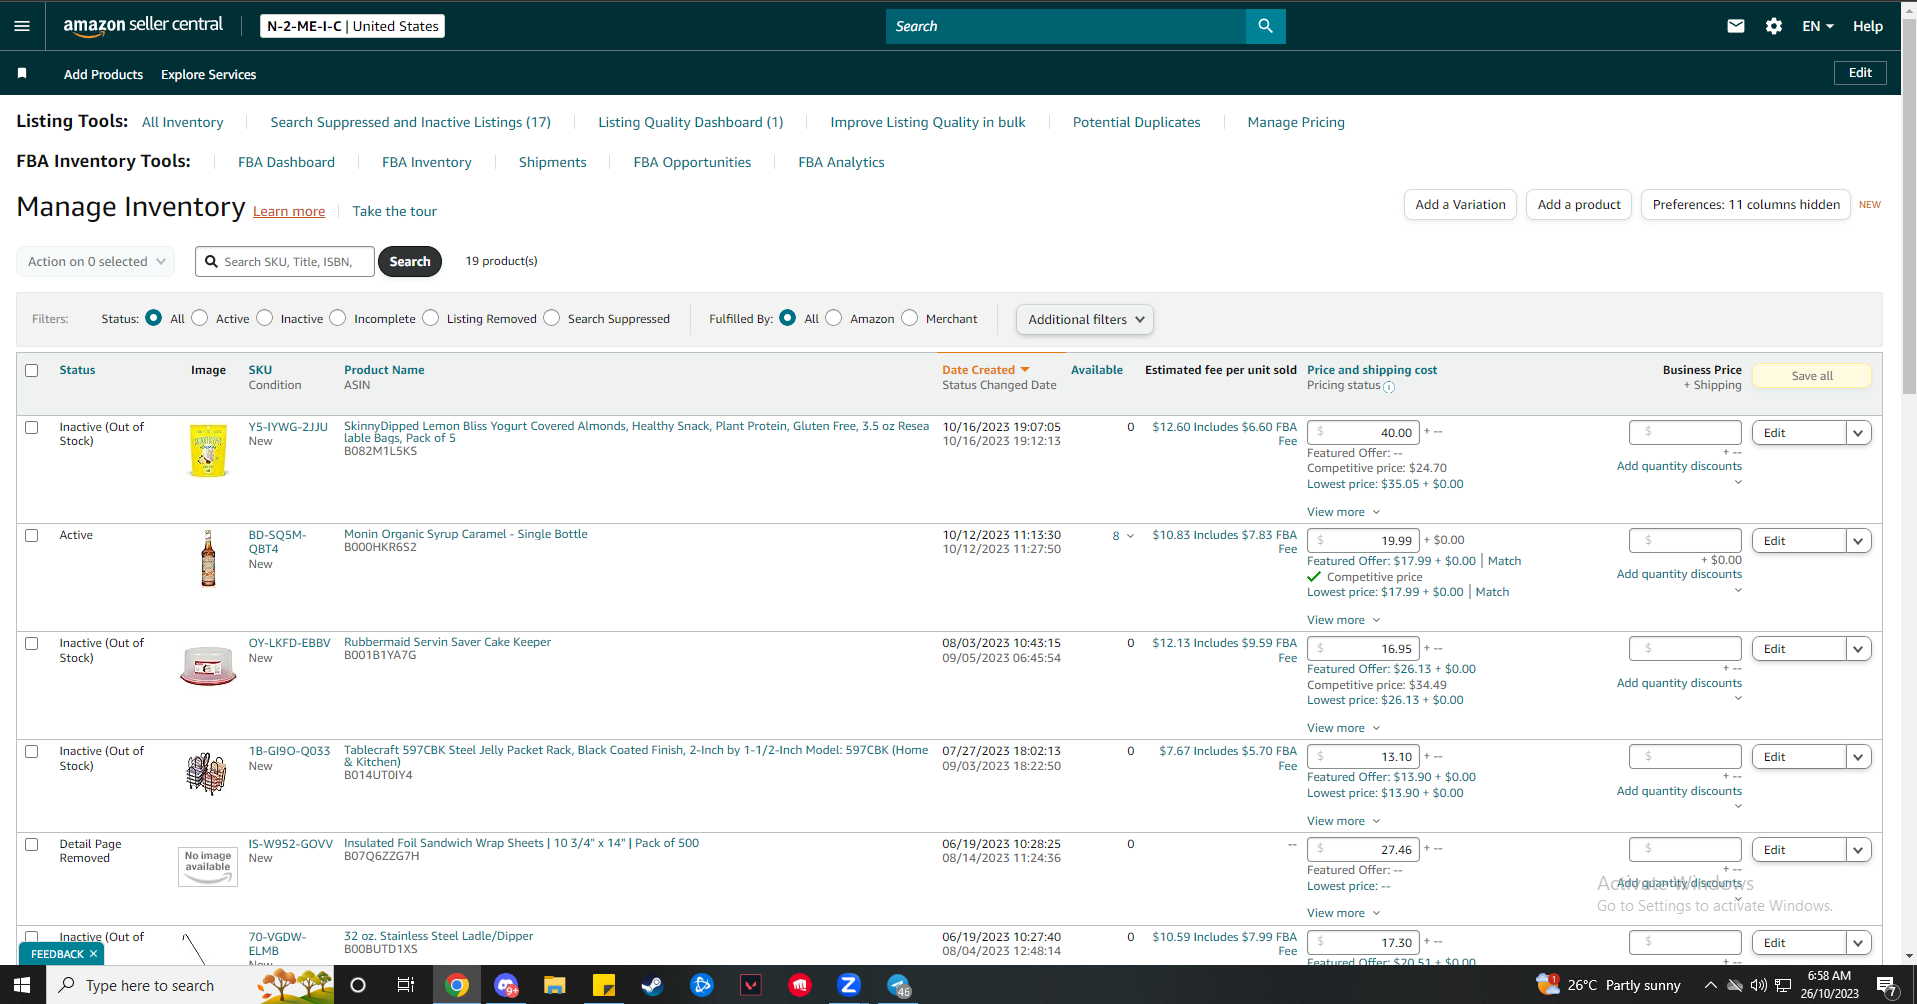Go to the Shipments tab
This screenshot has height=1004, width=1917.
coord(553,162)
